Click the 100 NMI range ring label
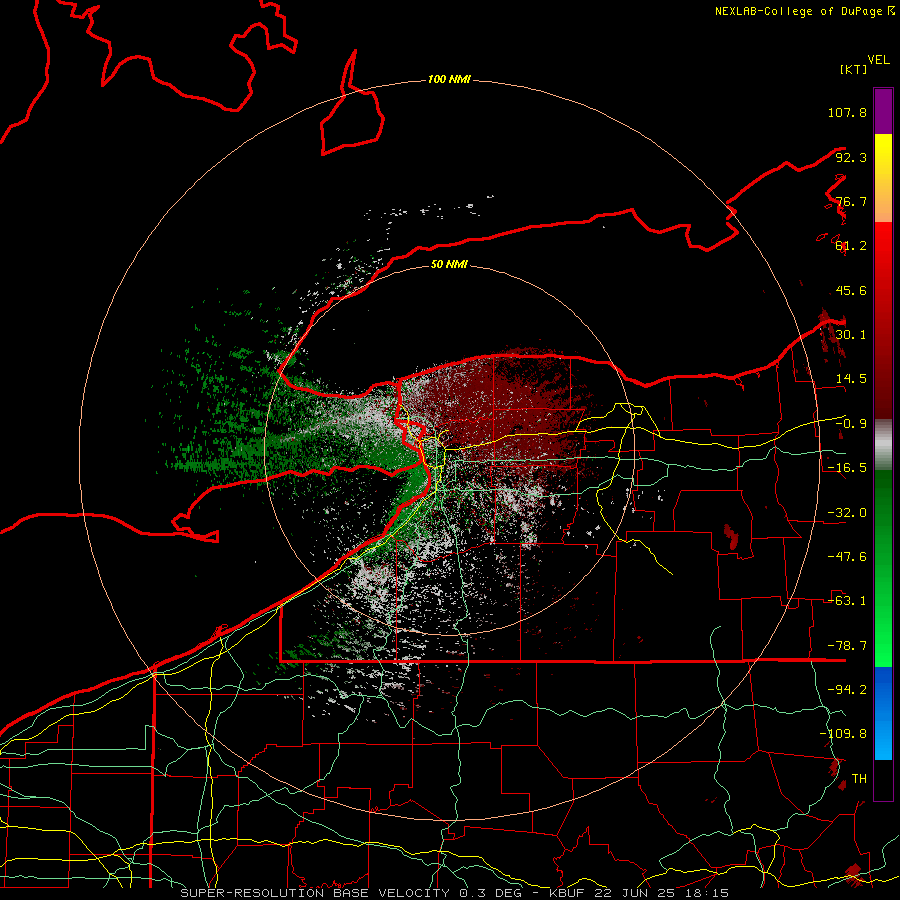This screenshot has width=900, height=900. (x=449, y=79)
